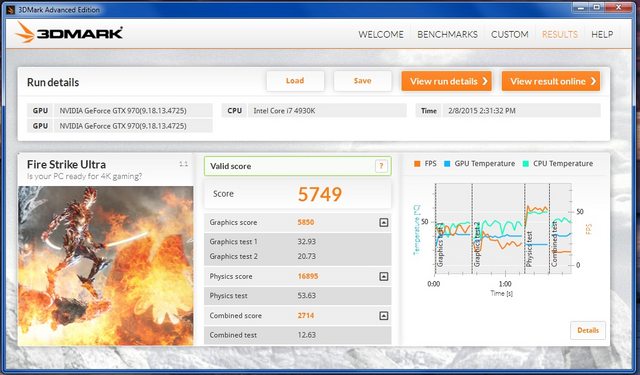The image size is (640, 375).
Task: Go to the Welcome tab
Action: [x=381, y=35]
